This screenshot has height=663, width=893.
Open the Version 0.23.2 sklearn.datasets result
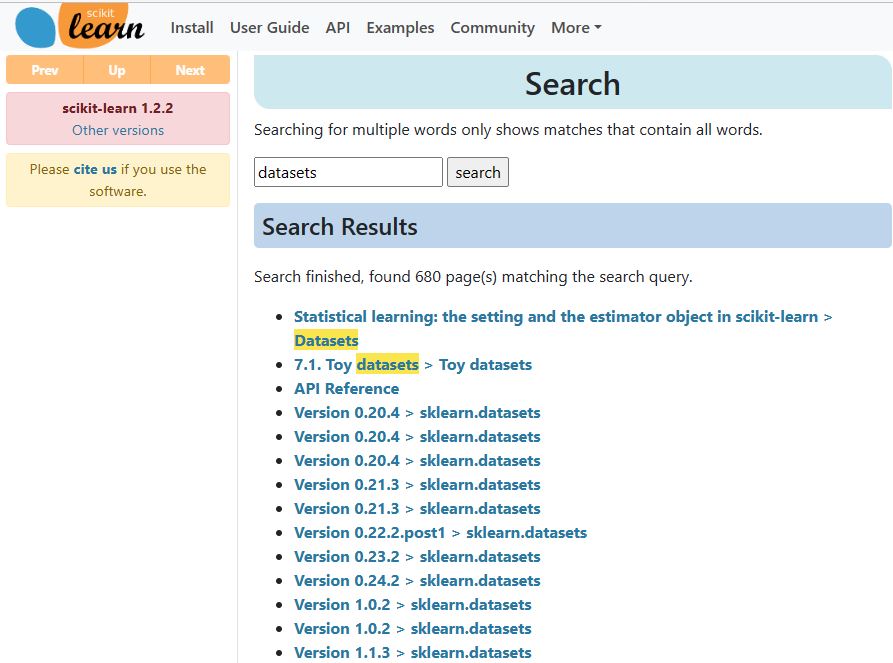click(x=417, y=556)
